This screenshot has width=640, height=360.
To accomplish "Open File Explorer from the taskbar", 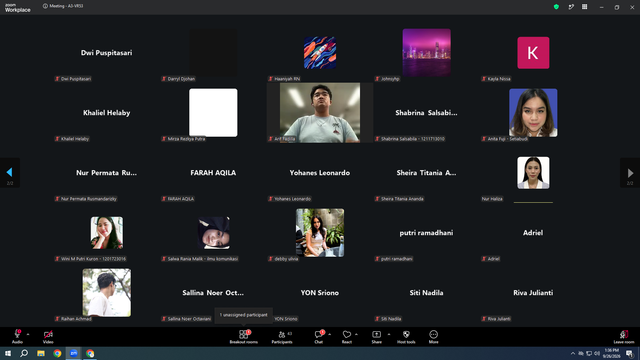I will coord(41,353).
